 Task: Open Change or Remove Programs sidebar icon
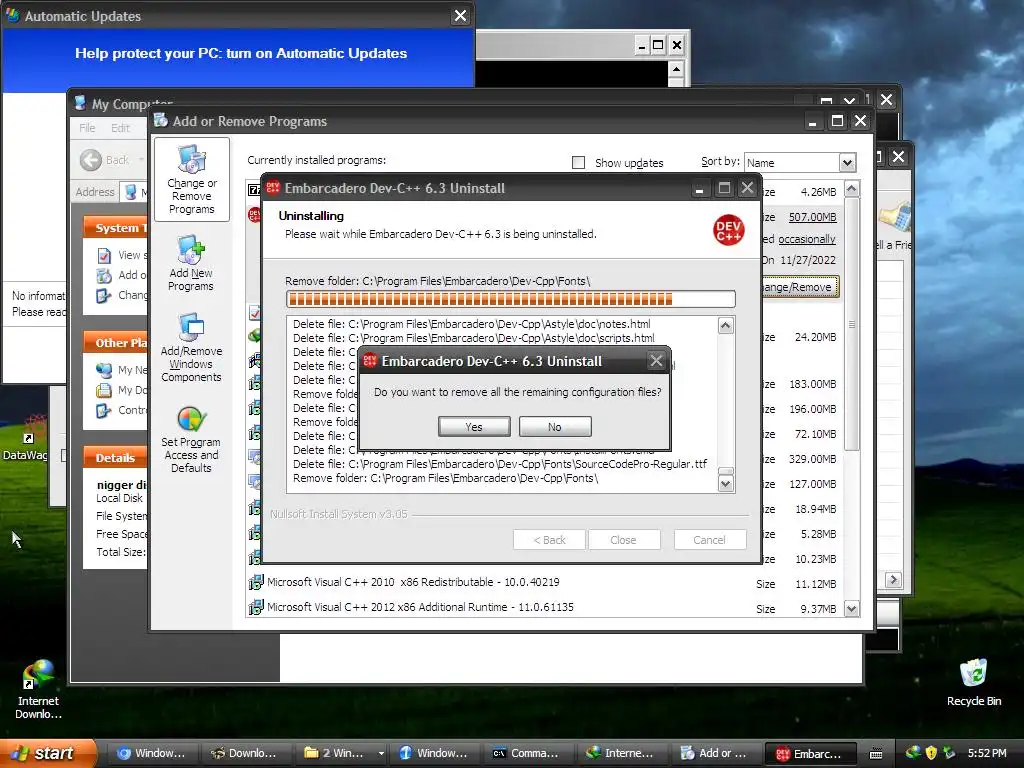coord(191,180)
